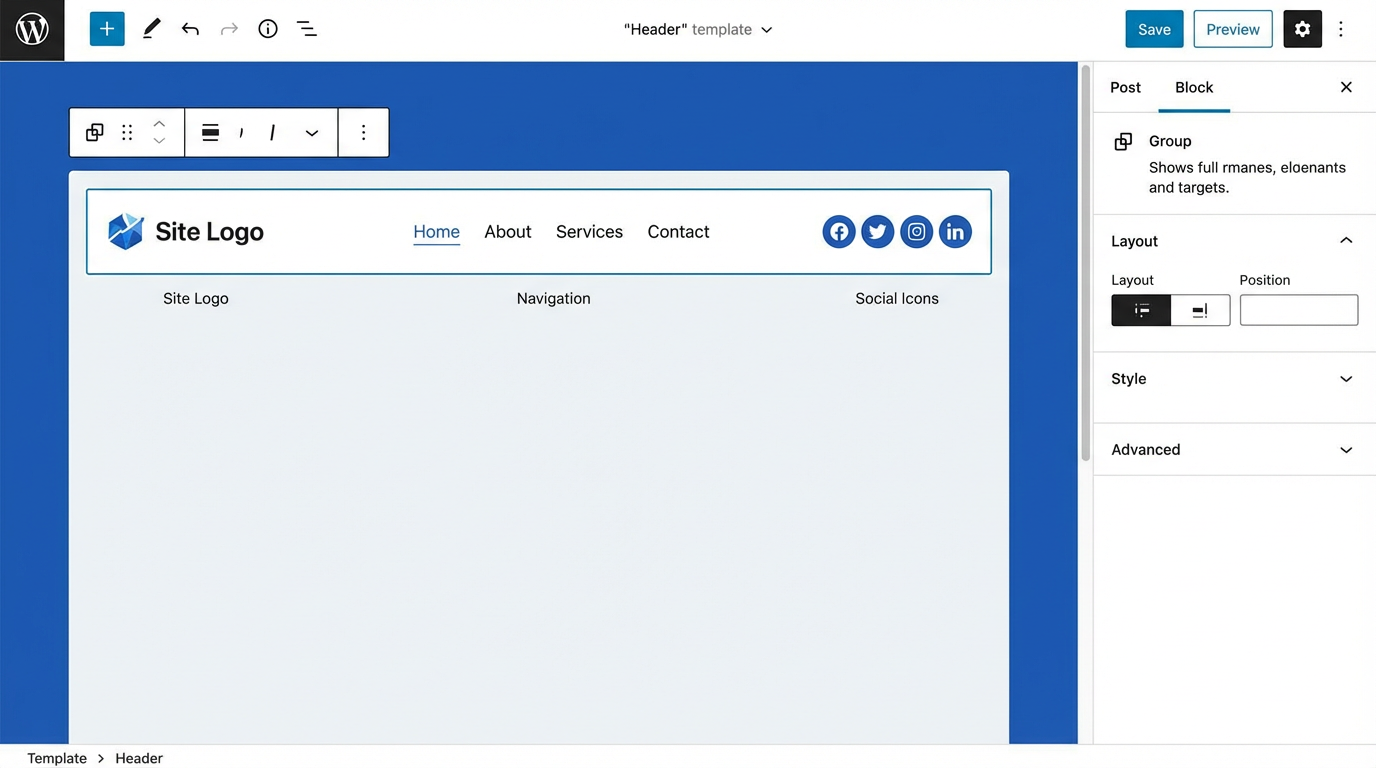
Task: Click into the Position input field
Action: pos(1298,310)
